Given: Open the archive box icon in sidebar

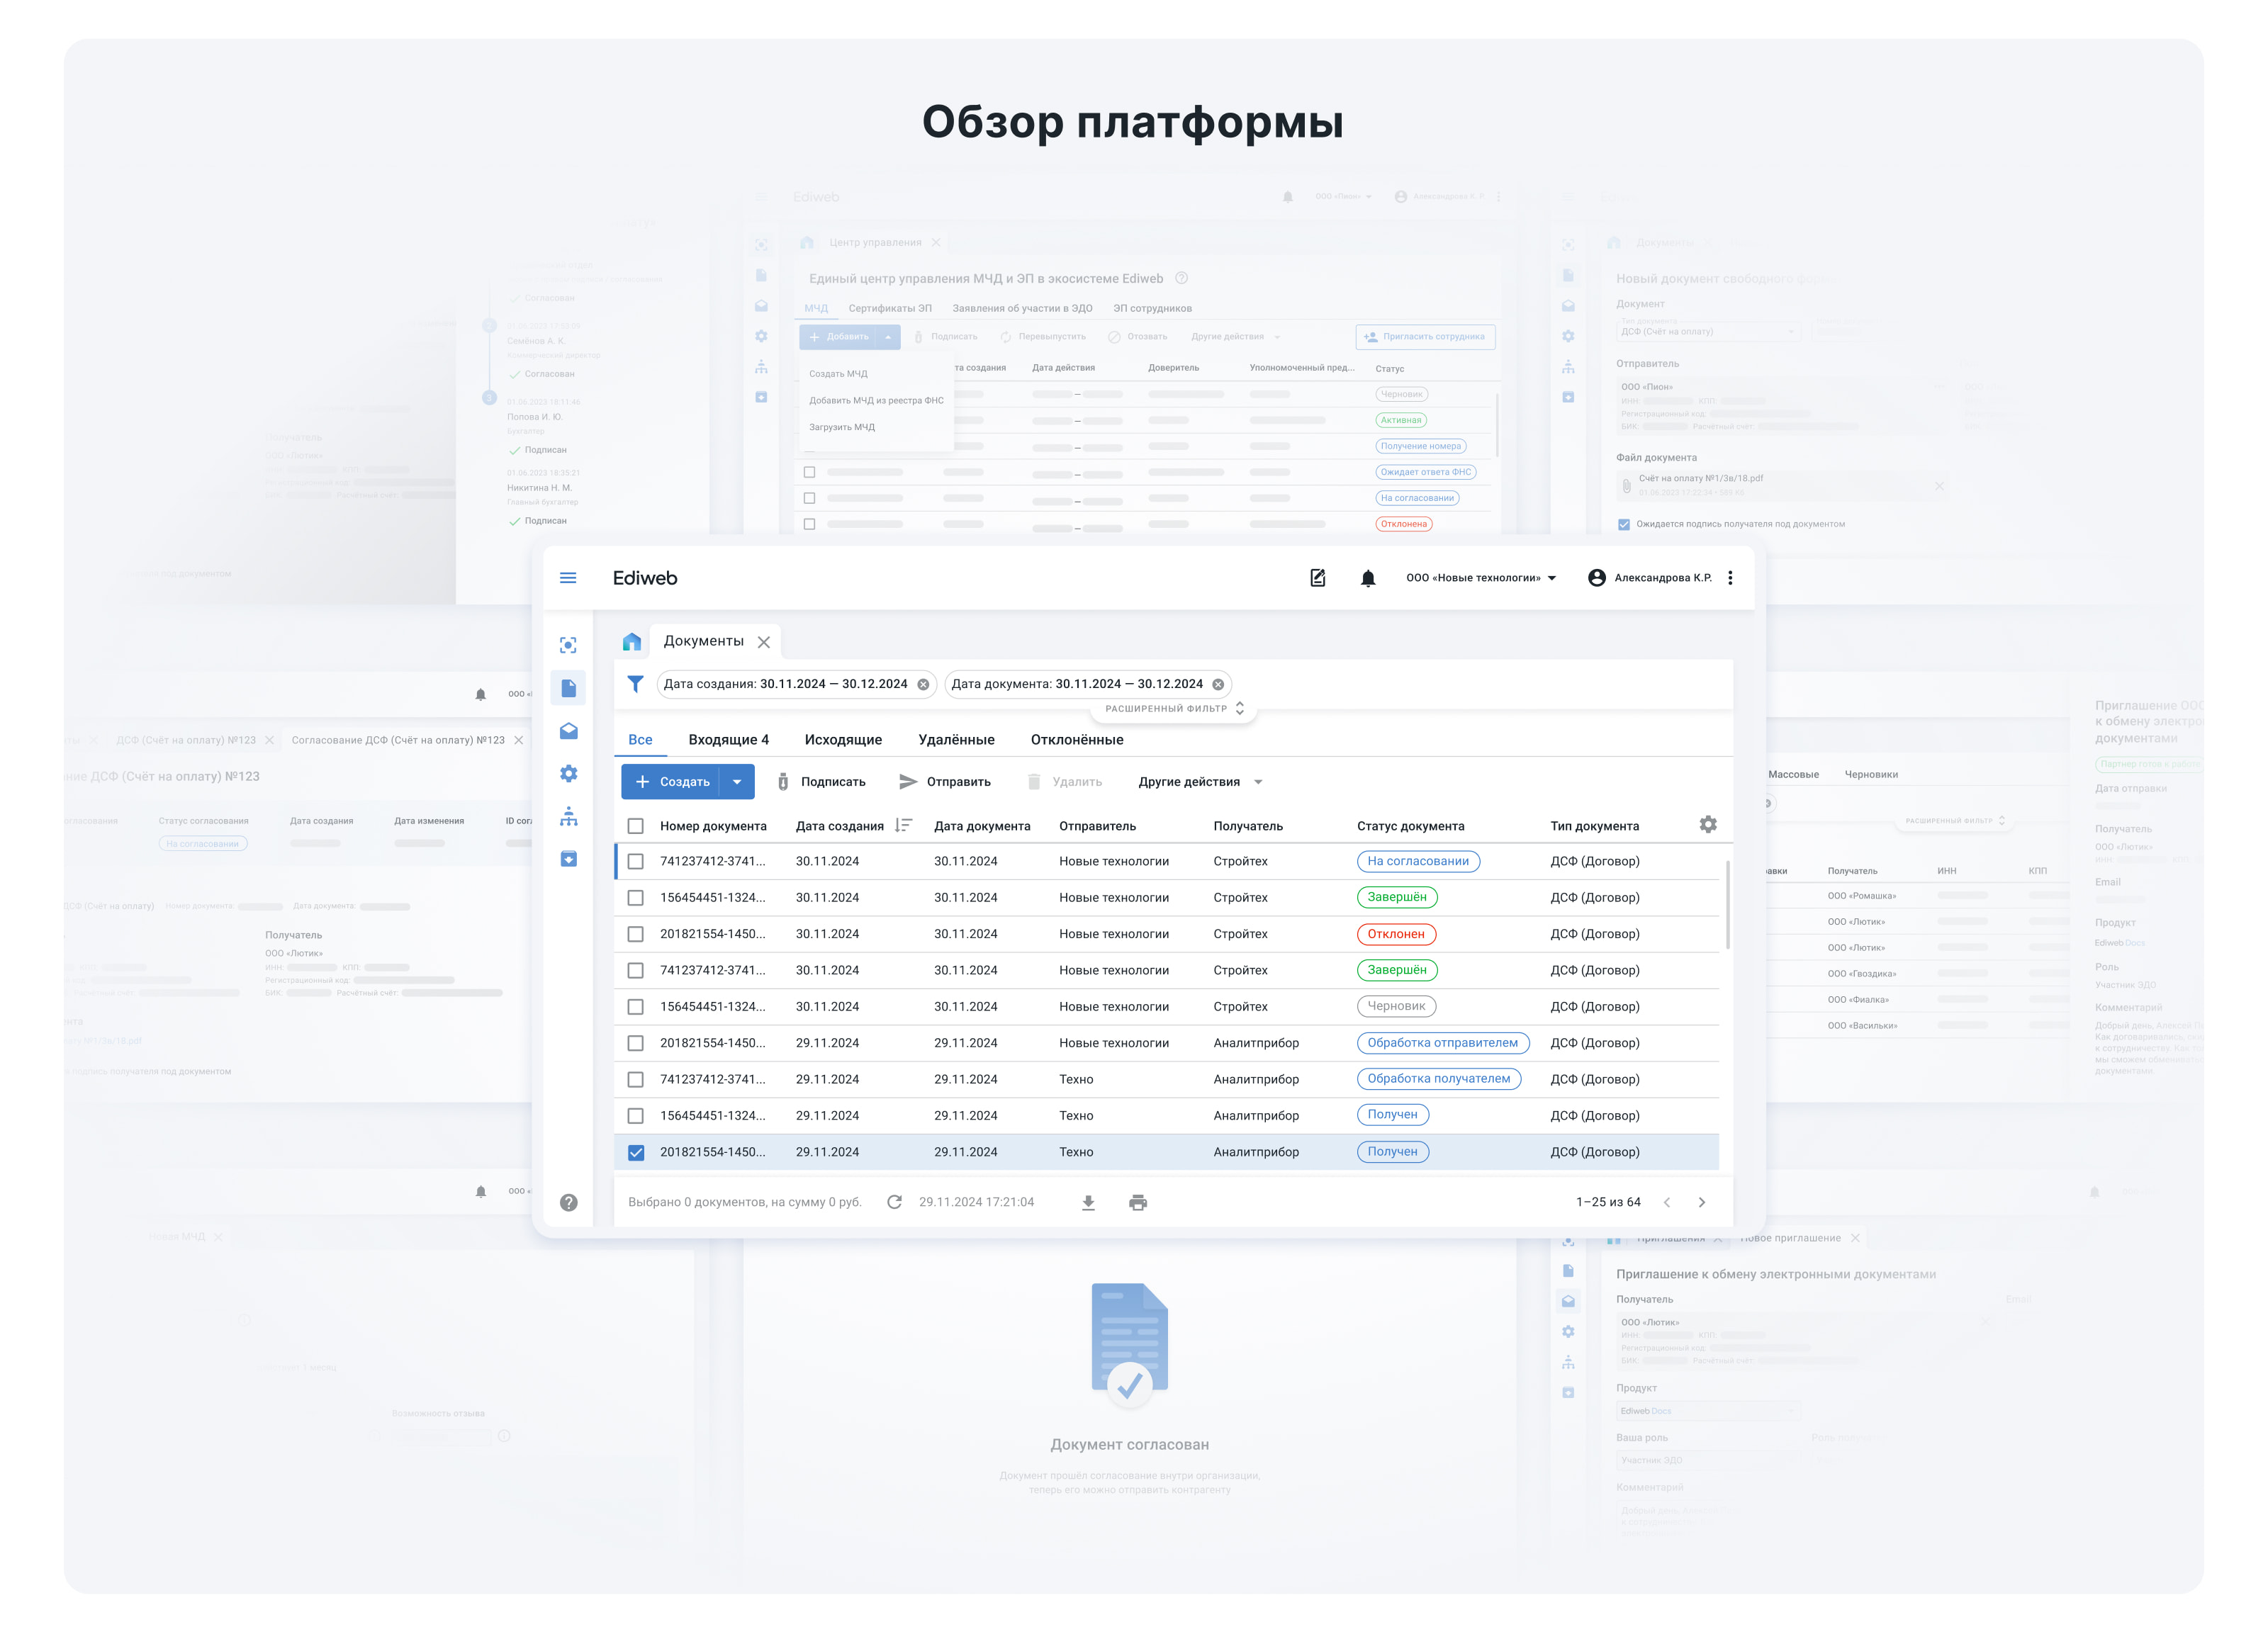Looking at the screenshot, I should [x=568, y=859].
